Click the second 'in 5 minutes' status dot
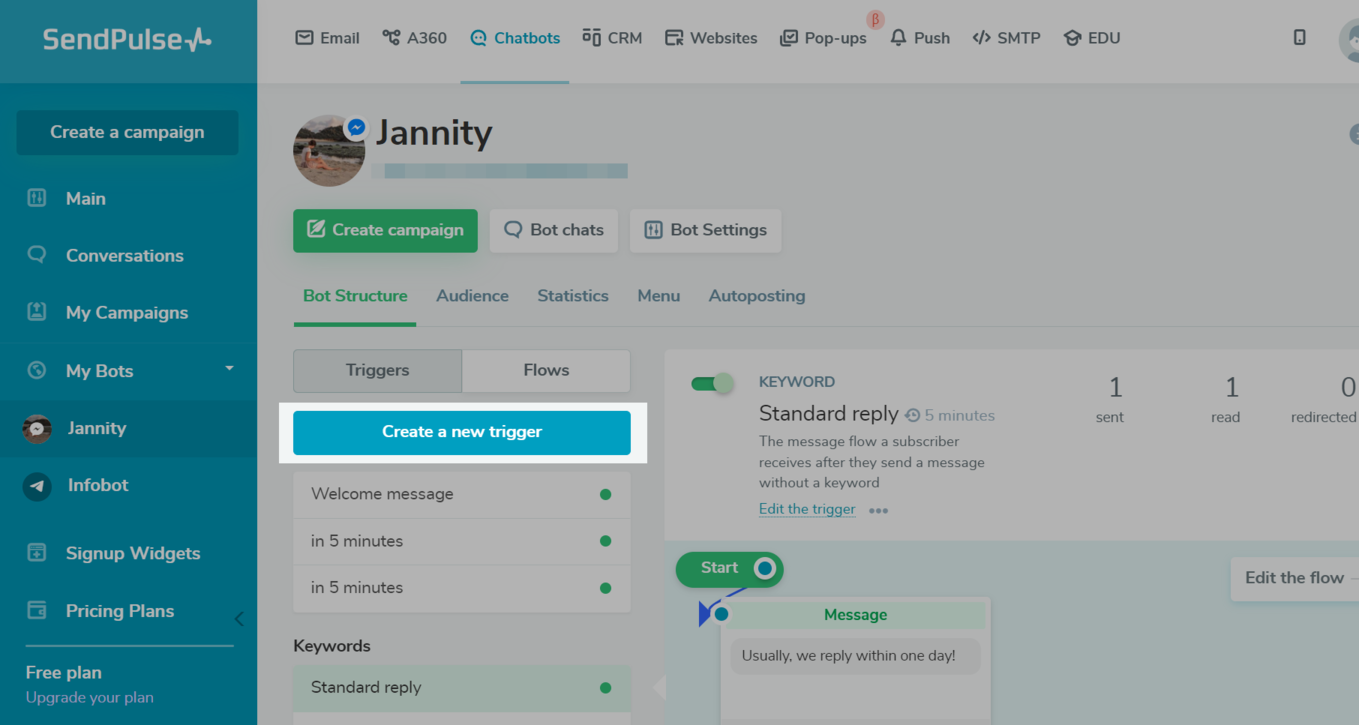 [605, 588]
